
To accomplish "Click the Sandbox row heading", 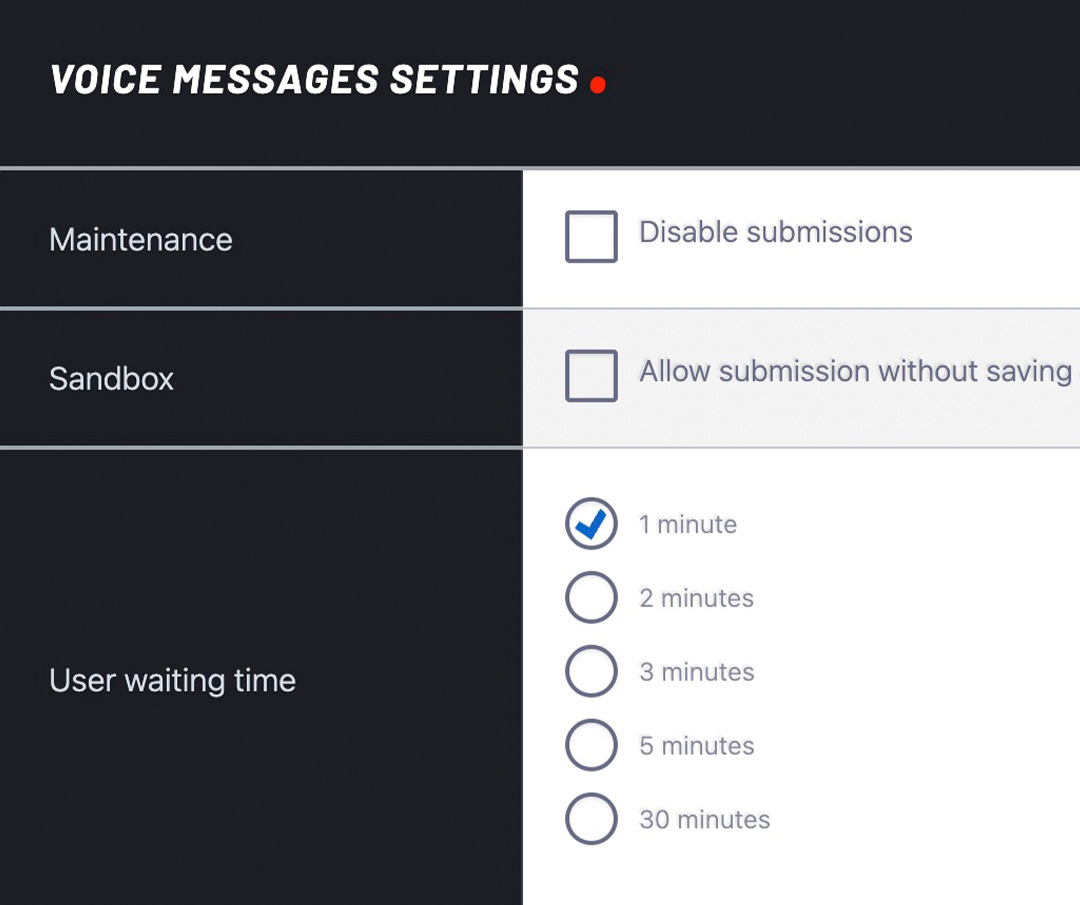I will coord(111,379).
